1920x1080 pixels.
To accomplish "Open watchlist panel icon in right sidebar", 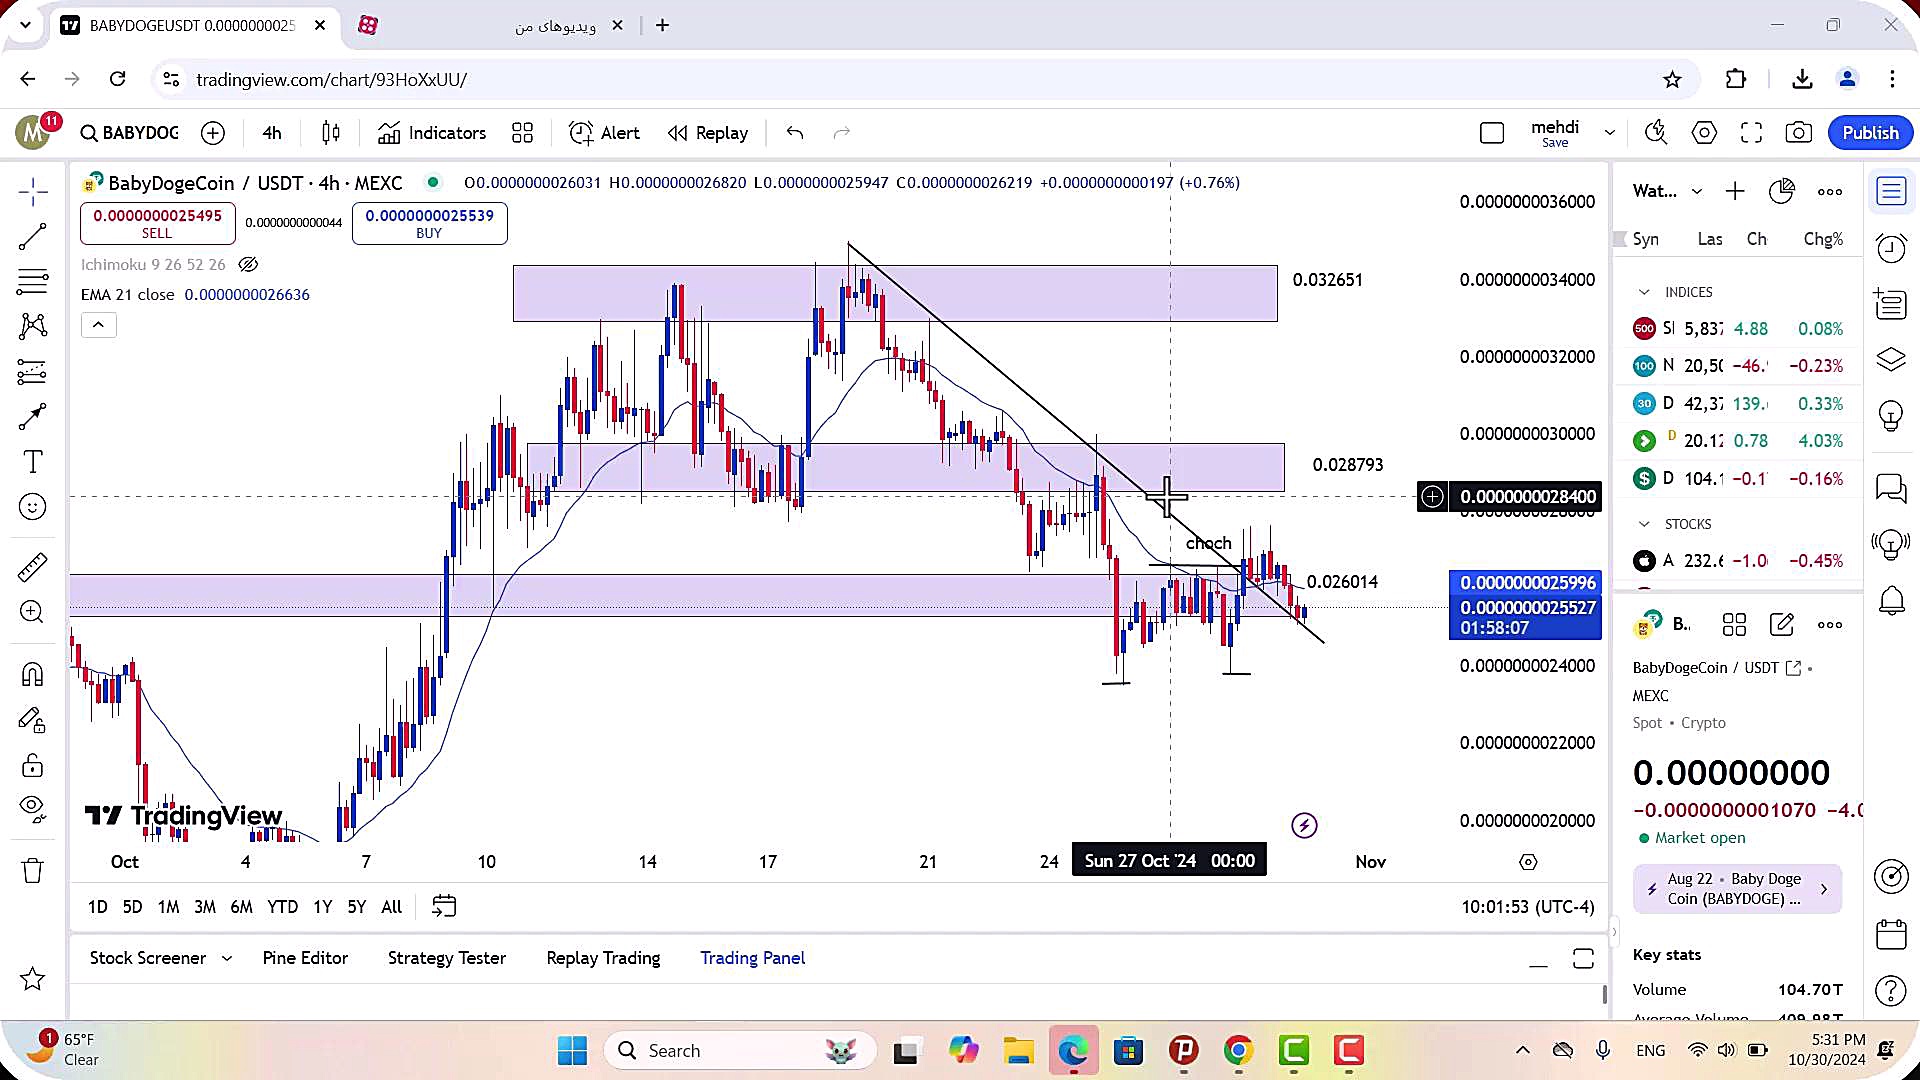I will coord(1891,191).
